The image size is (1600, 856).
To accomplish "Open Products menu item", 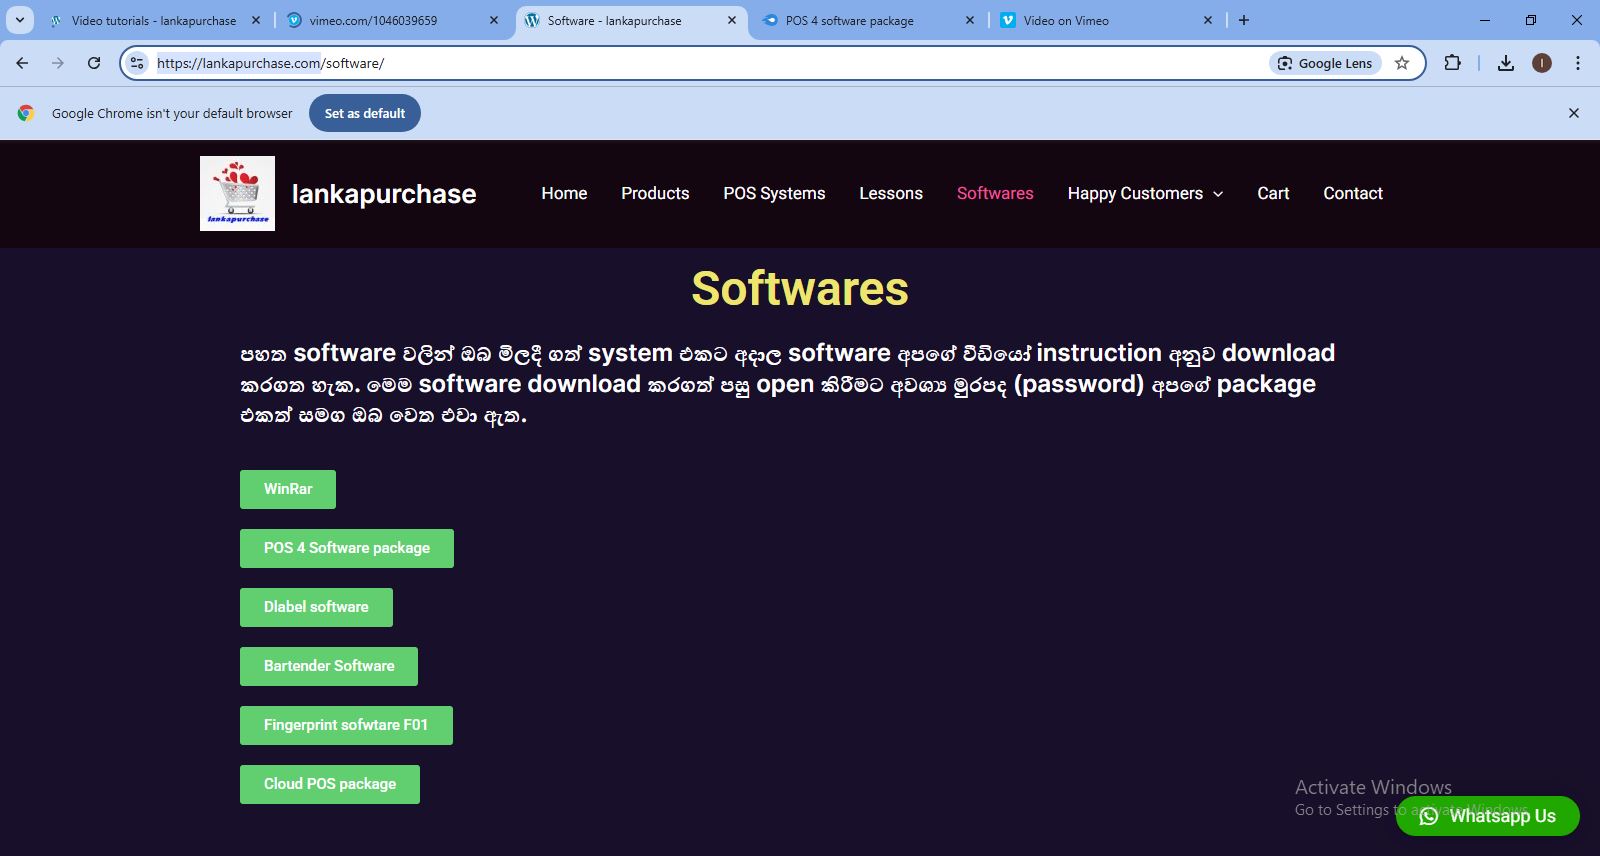I will pyautogui.click(x=655, y=193).
